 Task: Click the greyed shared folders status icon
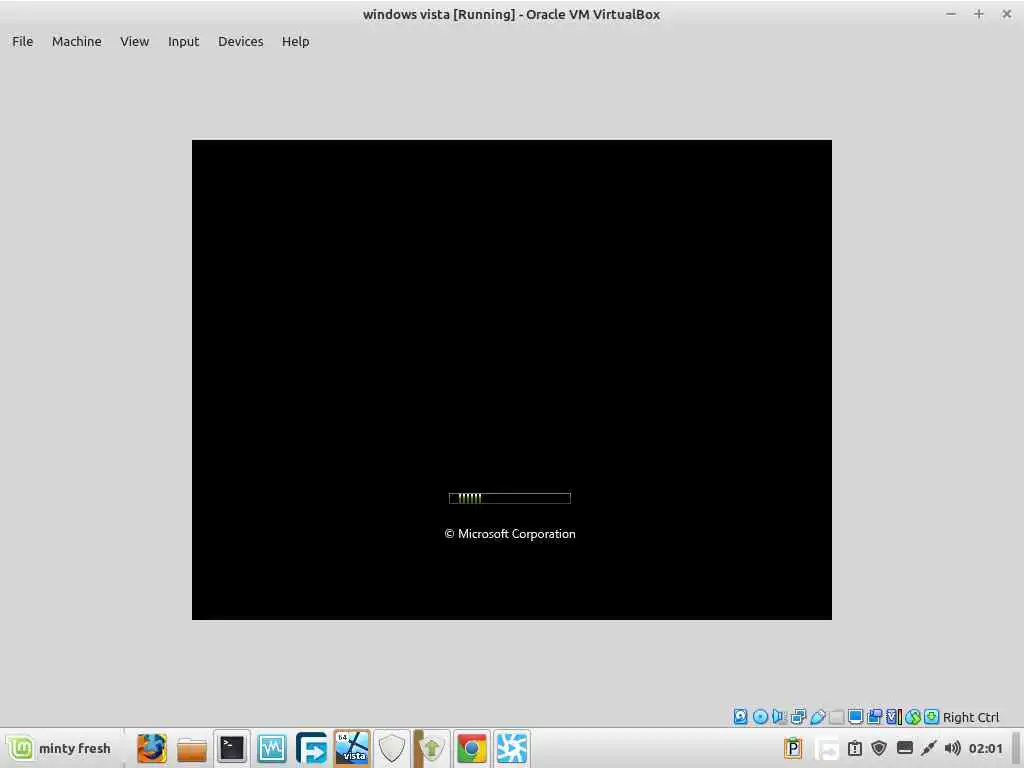click(x=836, y=716)
